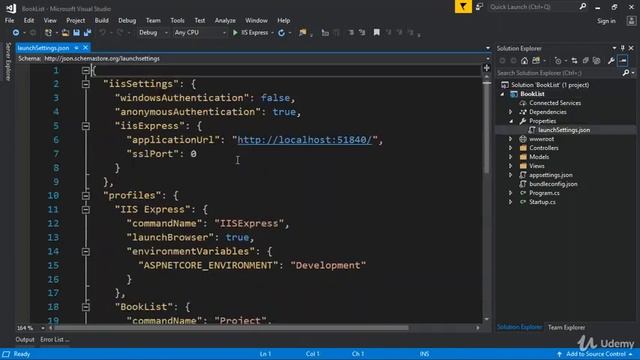This screenshot has width=640, height=360.
Task: Toggle auto-hide pin on Solution Explorer
Action: point(623,48)
